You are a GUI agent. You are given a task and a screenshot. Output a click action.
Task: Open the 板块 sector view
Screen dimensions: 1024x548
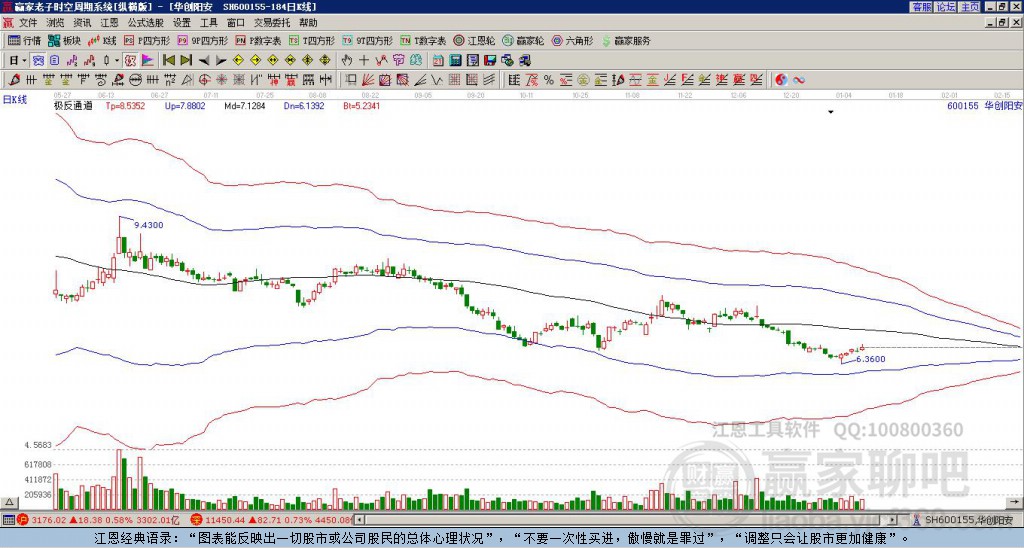coord(64,40)
